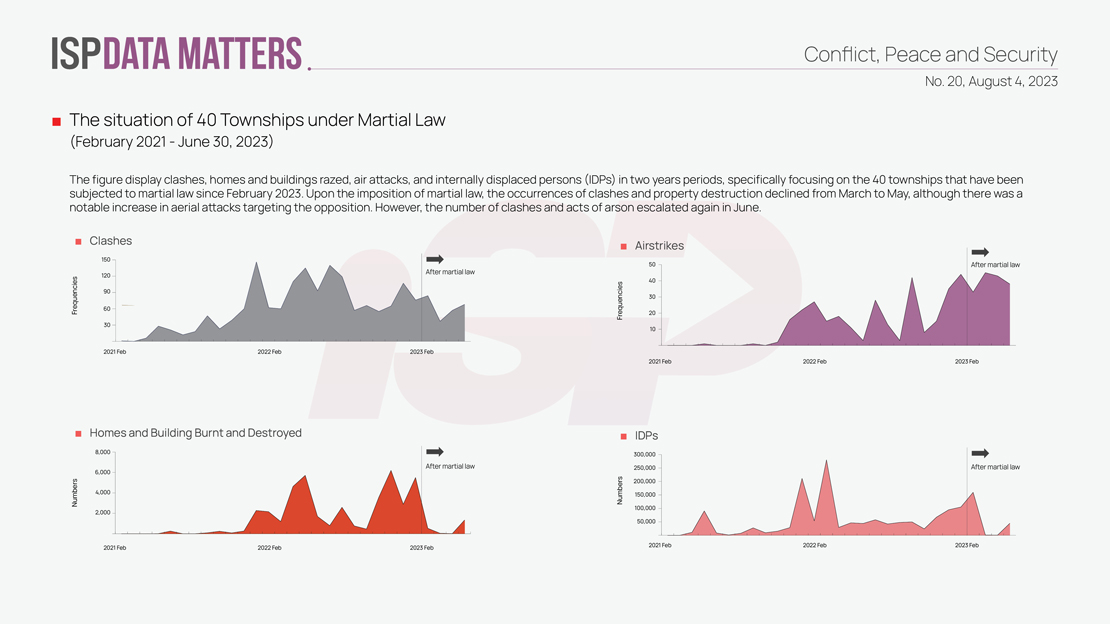
Task: Click the ISP Data Matters logo
Action: click(176, 54)
